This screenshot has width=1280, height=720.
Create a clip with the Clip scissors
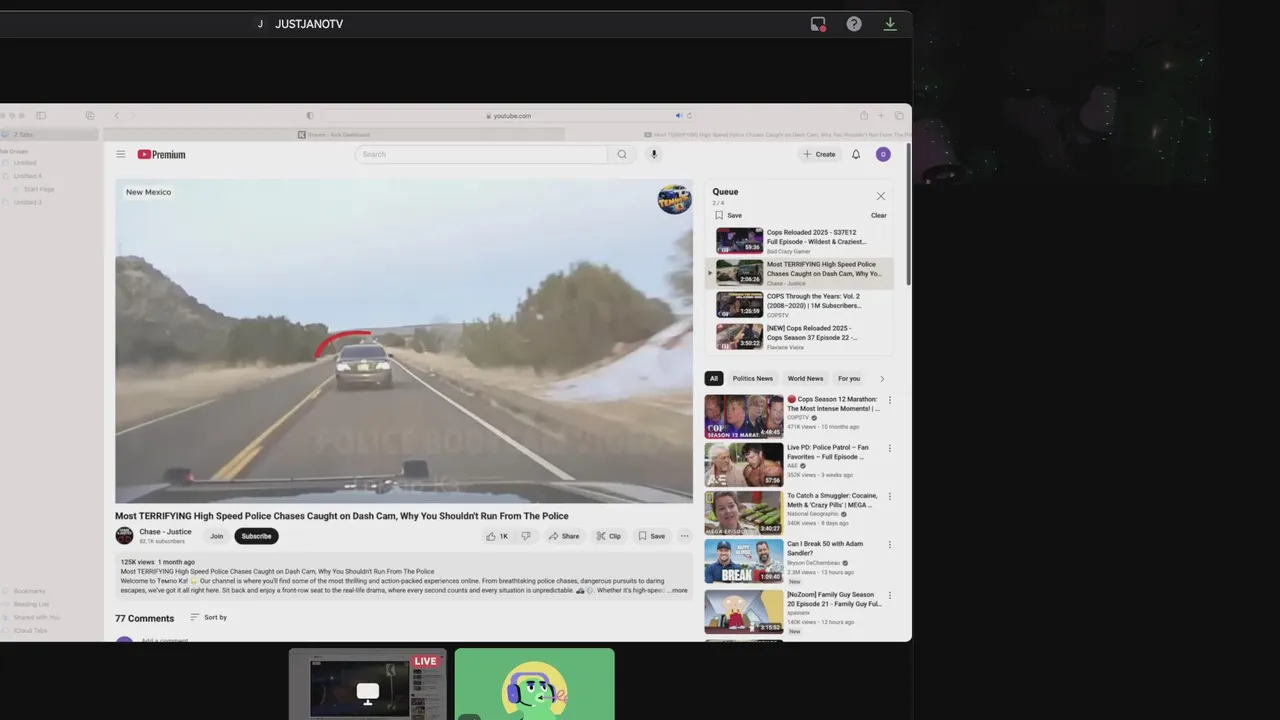(609, 536)
